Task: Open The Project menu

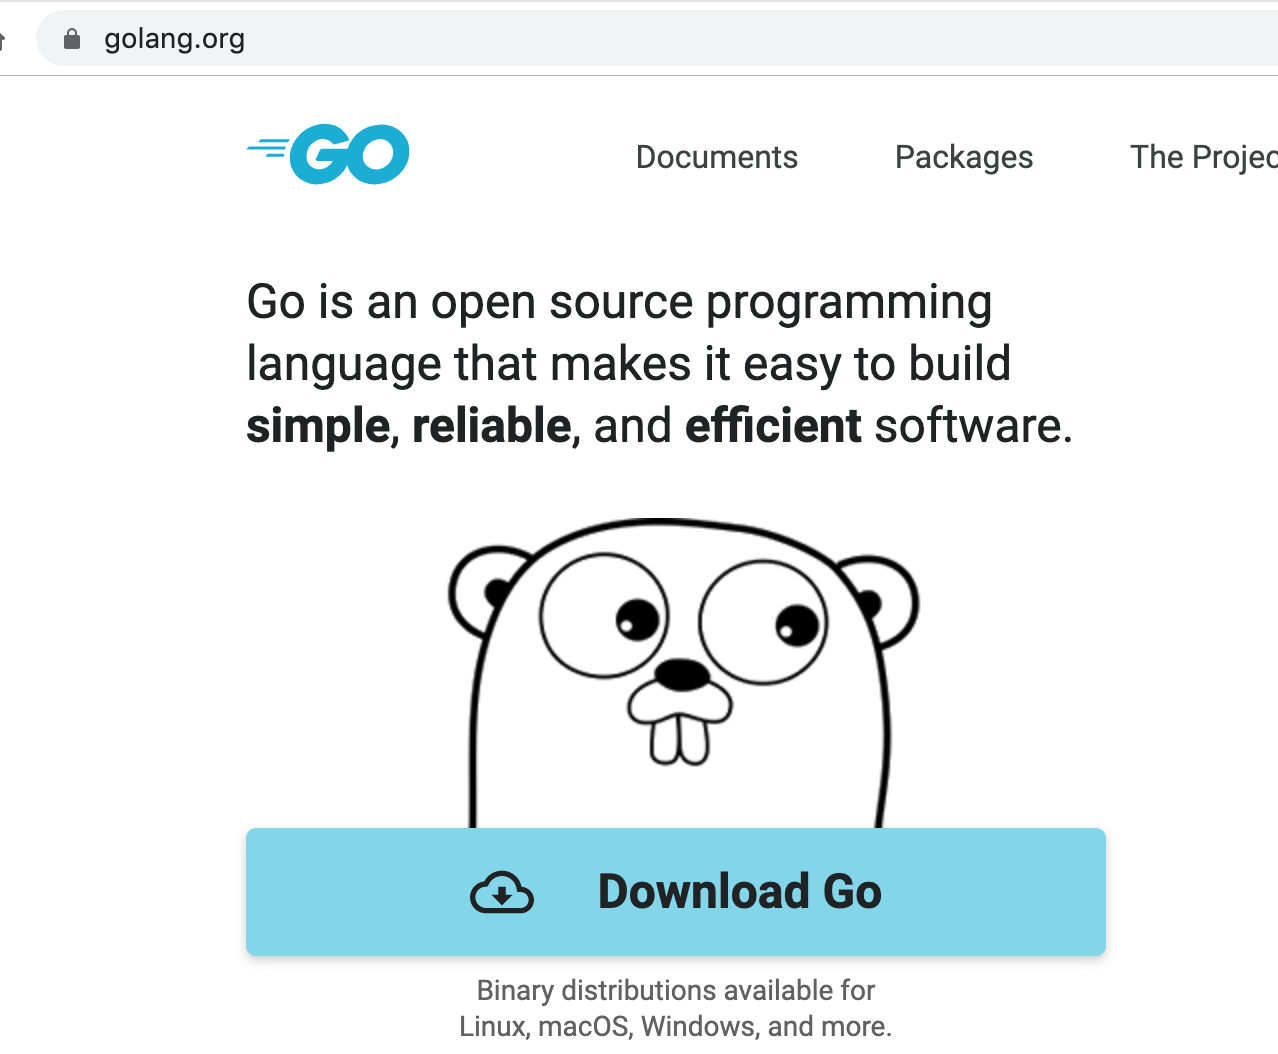Action: point(1204,157)
